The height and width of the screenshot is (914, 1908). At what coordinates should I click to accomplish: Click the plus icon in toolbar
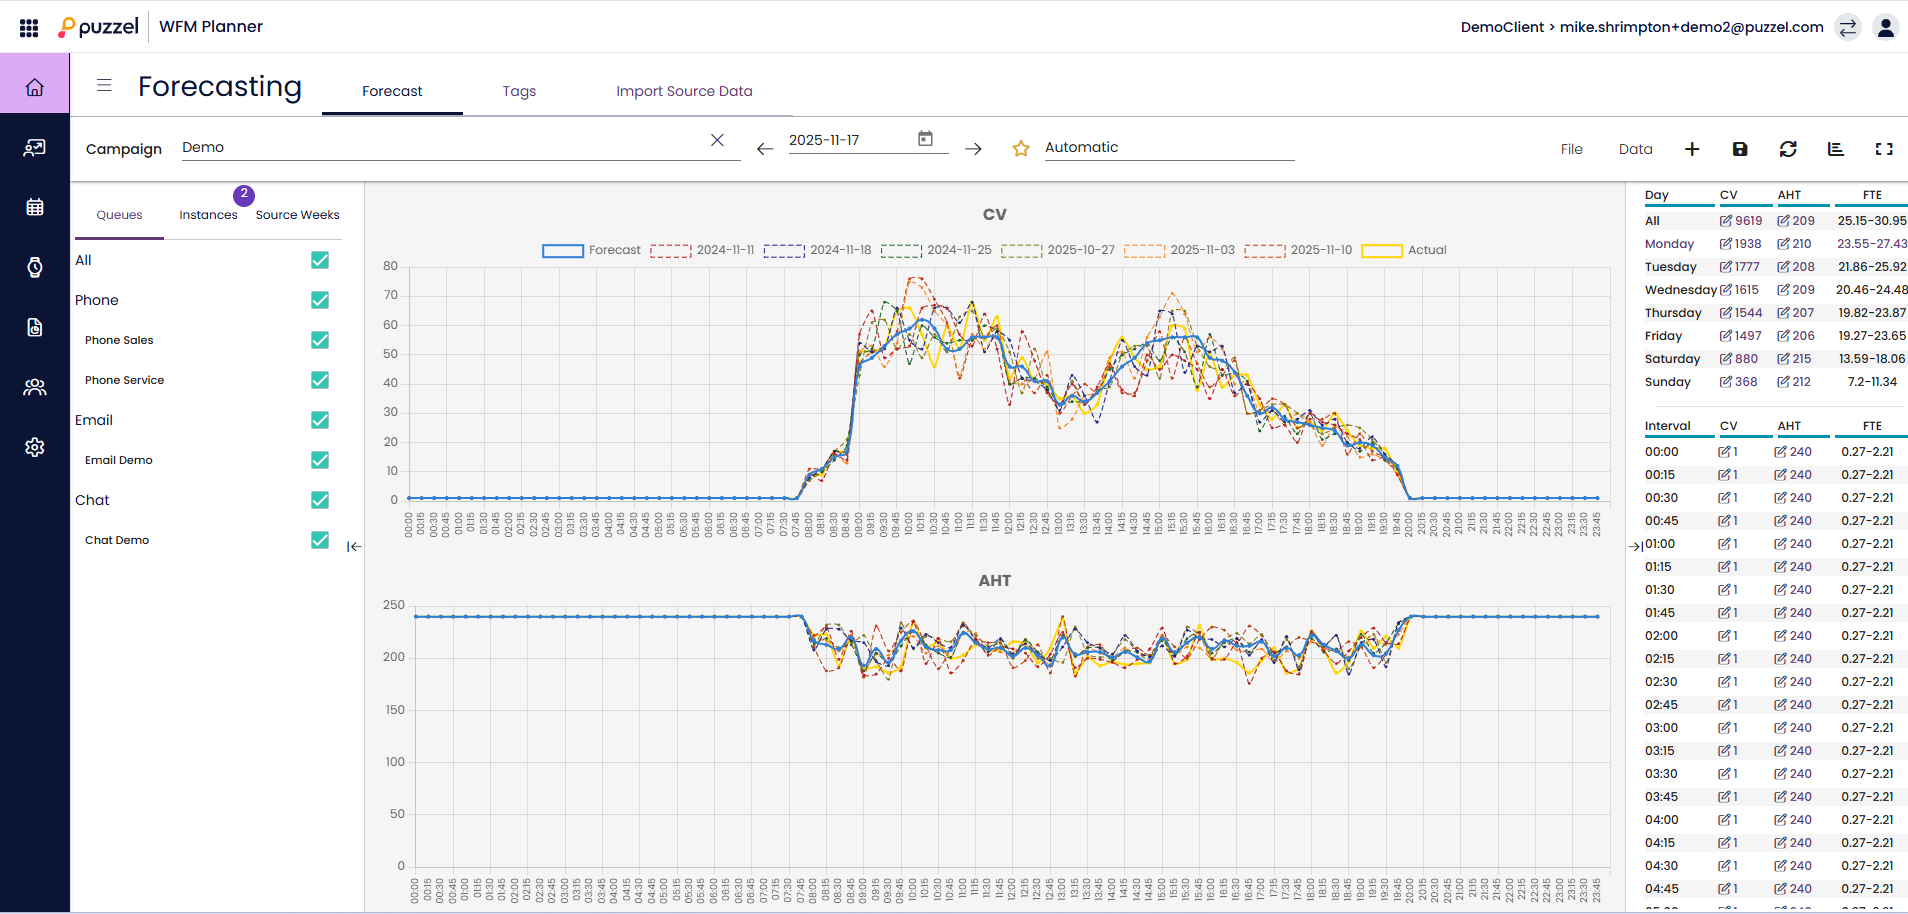coord(1692,149)
